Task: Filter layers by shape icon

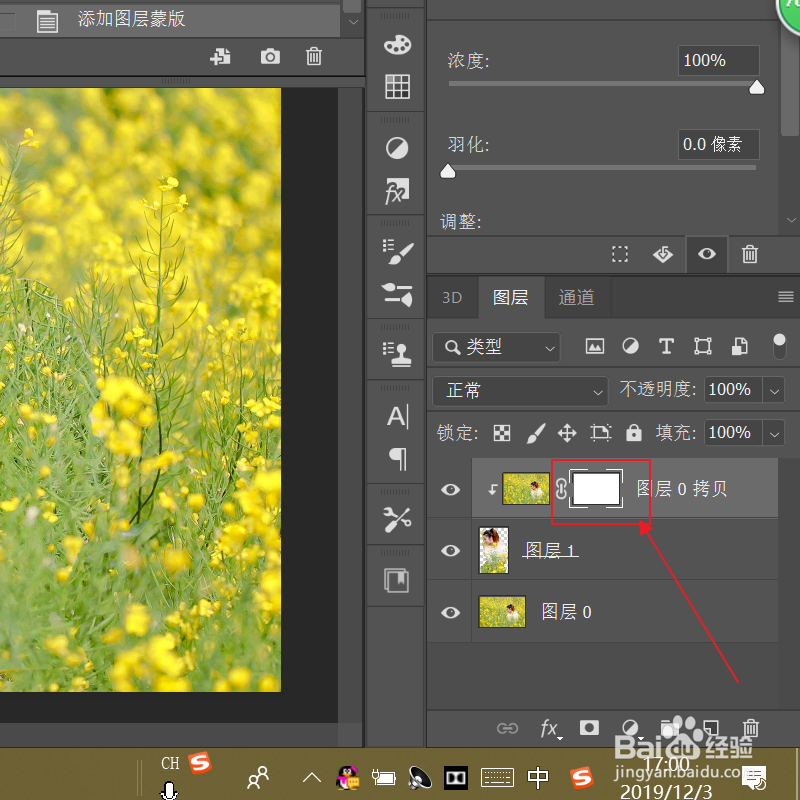Action: coord(703,346)
